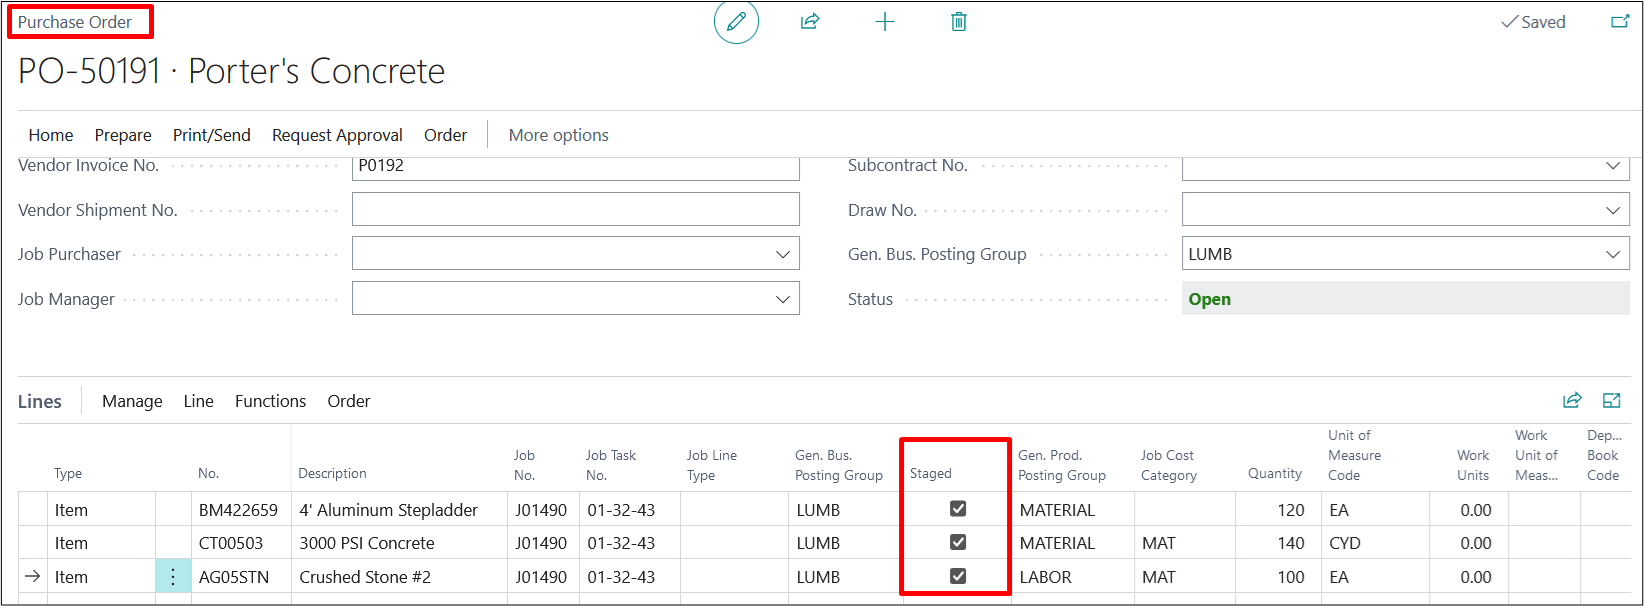The width and height of the screenshot is (1644, 606).
Task: Open the Gen. Bus. Posting Group dropdown
Action: (1612, 254)
